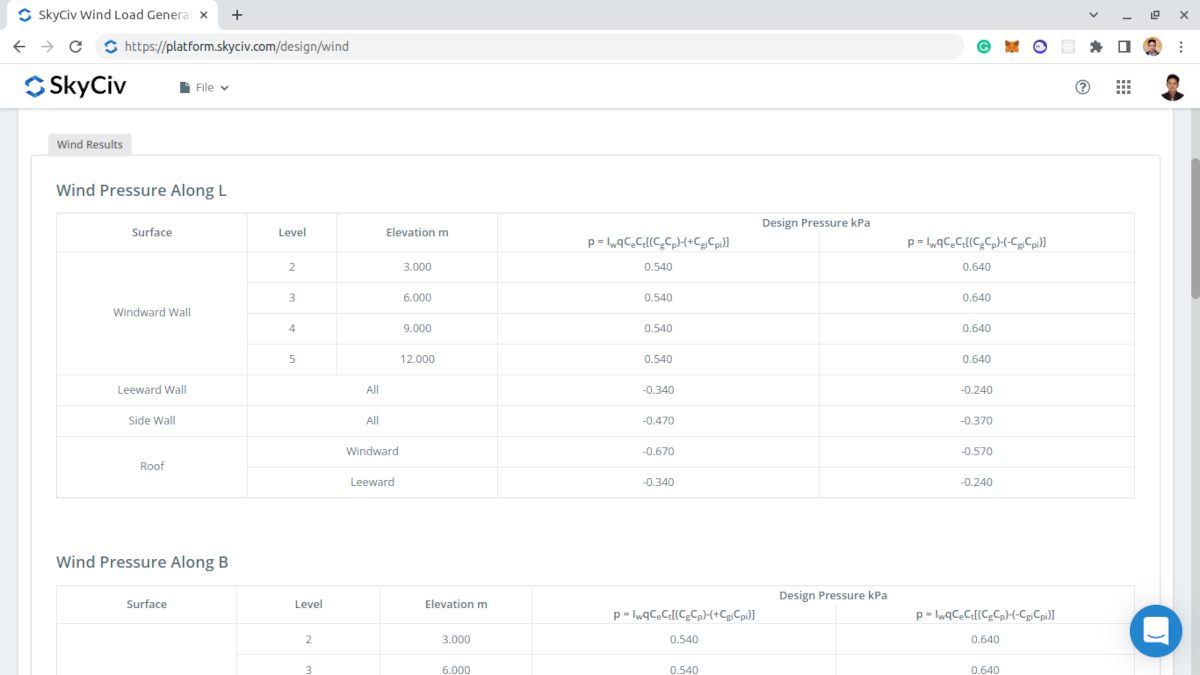Click the Roof surface cell

[x=152, y=466]
